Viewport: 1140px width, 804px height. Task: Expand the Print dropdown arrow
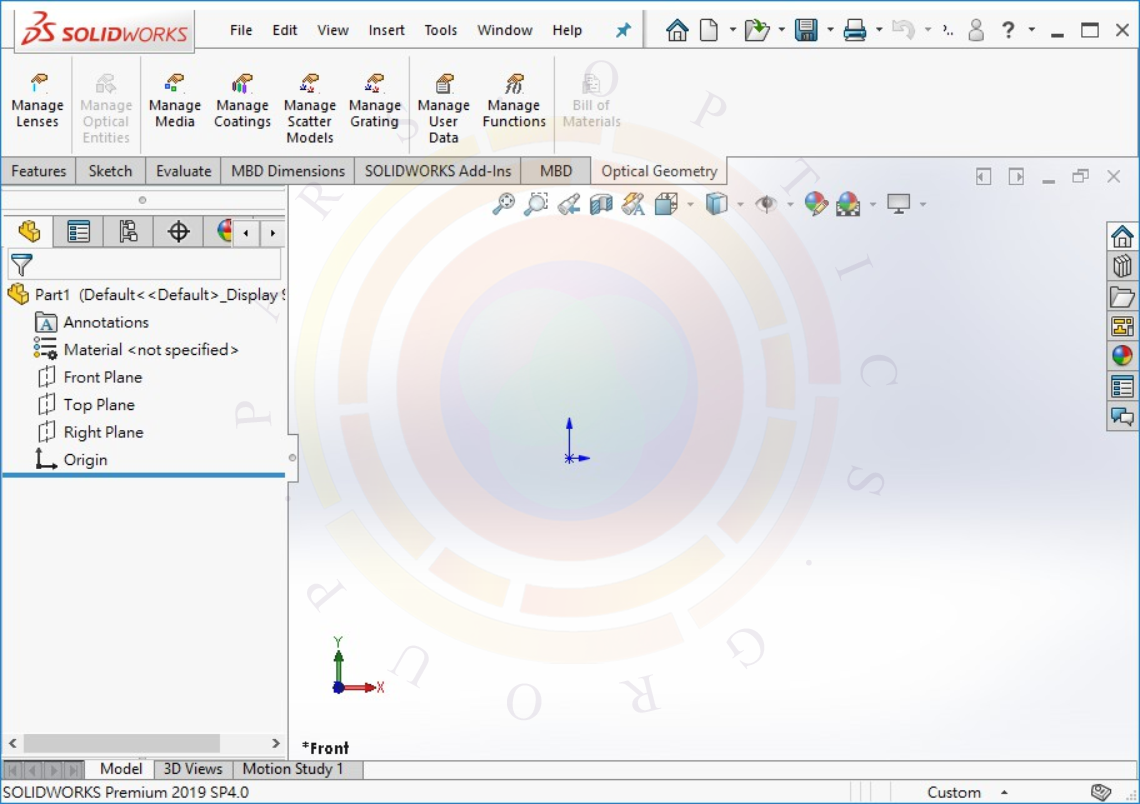point(879,30)
